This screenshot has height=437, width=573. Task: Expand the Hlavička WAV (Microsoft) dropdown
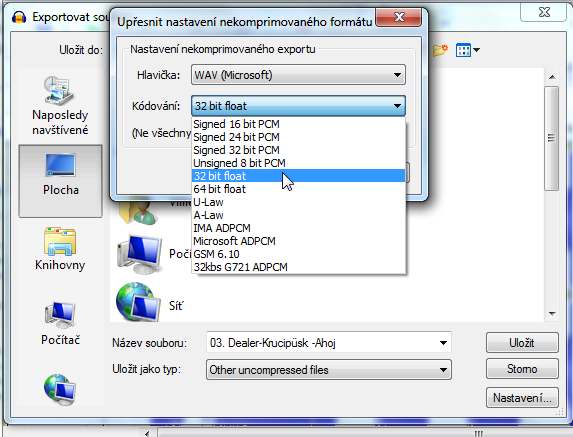pos(298,75)
